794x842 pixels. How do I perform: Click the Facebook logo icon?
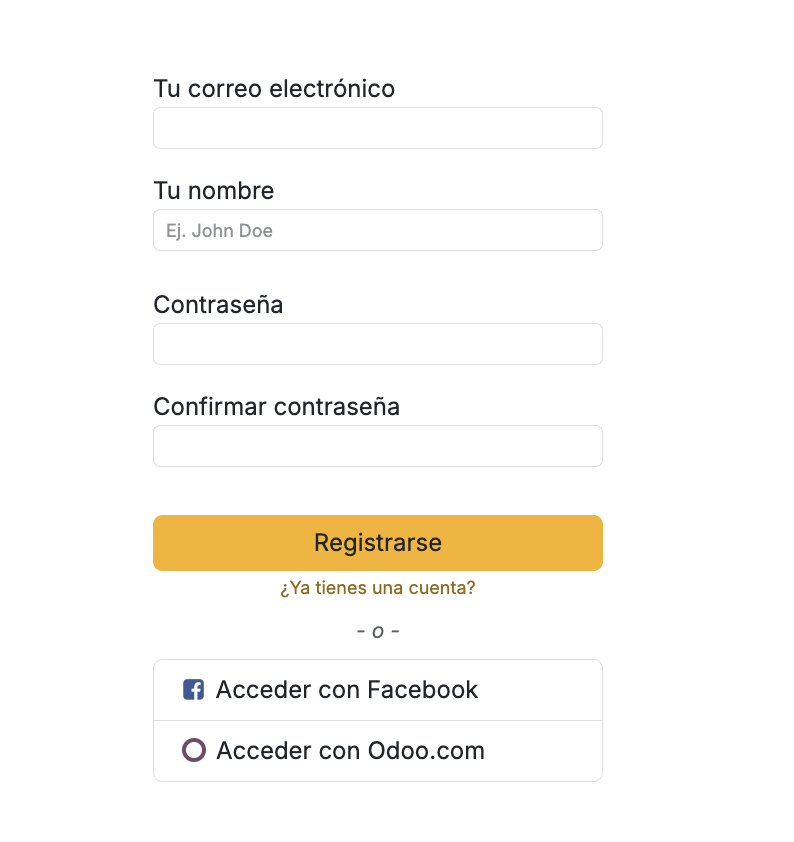(x=194, y=690)
